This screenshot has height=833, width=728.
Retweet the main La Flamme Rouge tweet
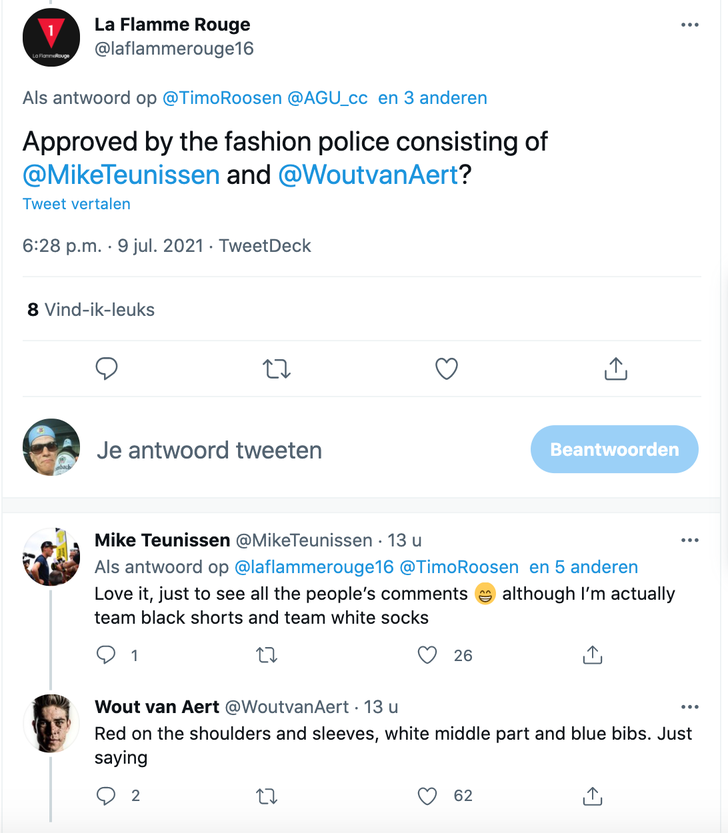coord(276,369)
